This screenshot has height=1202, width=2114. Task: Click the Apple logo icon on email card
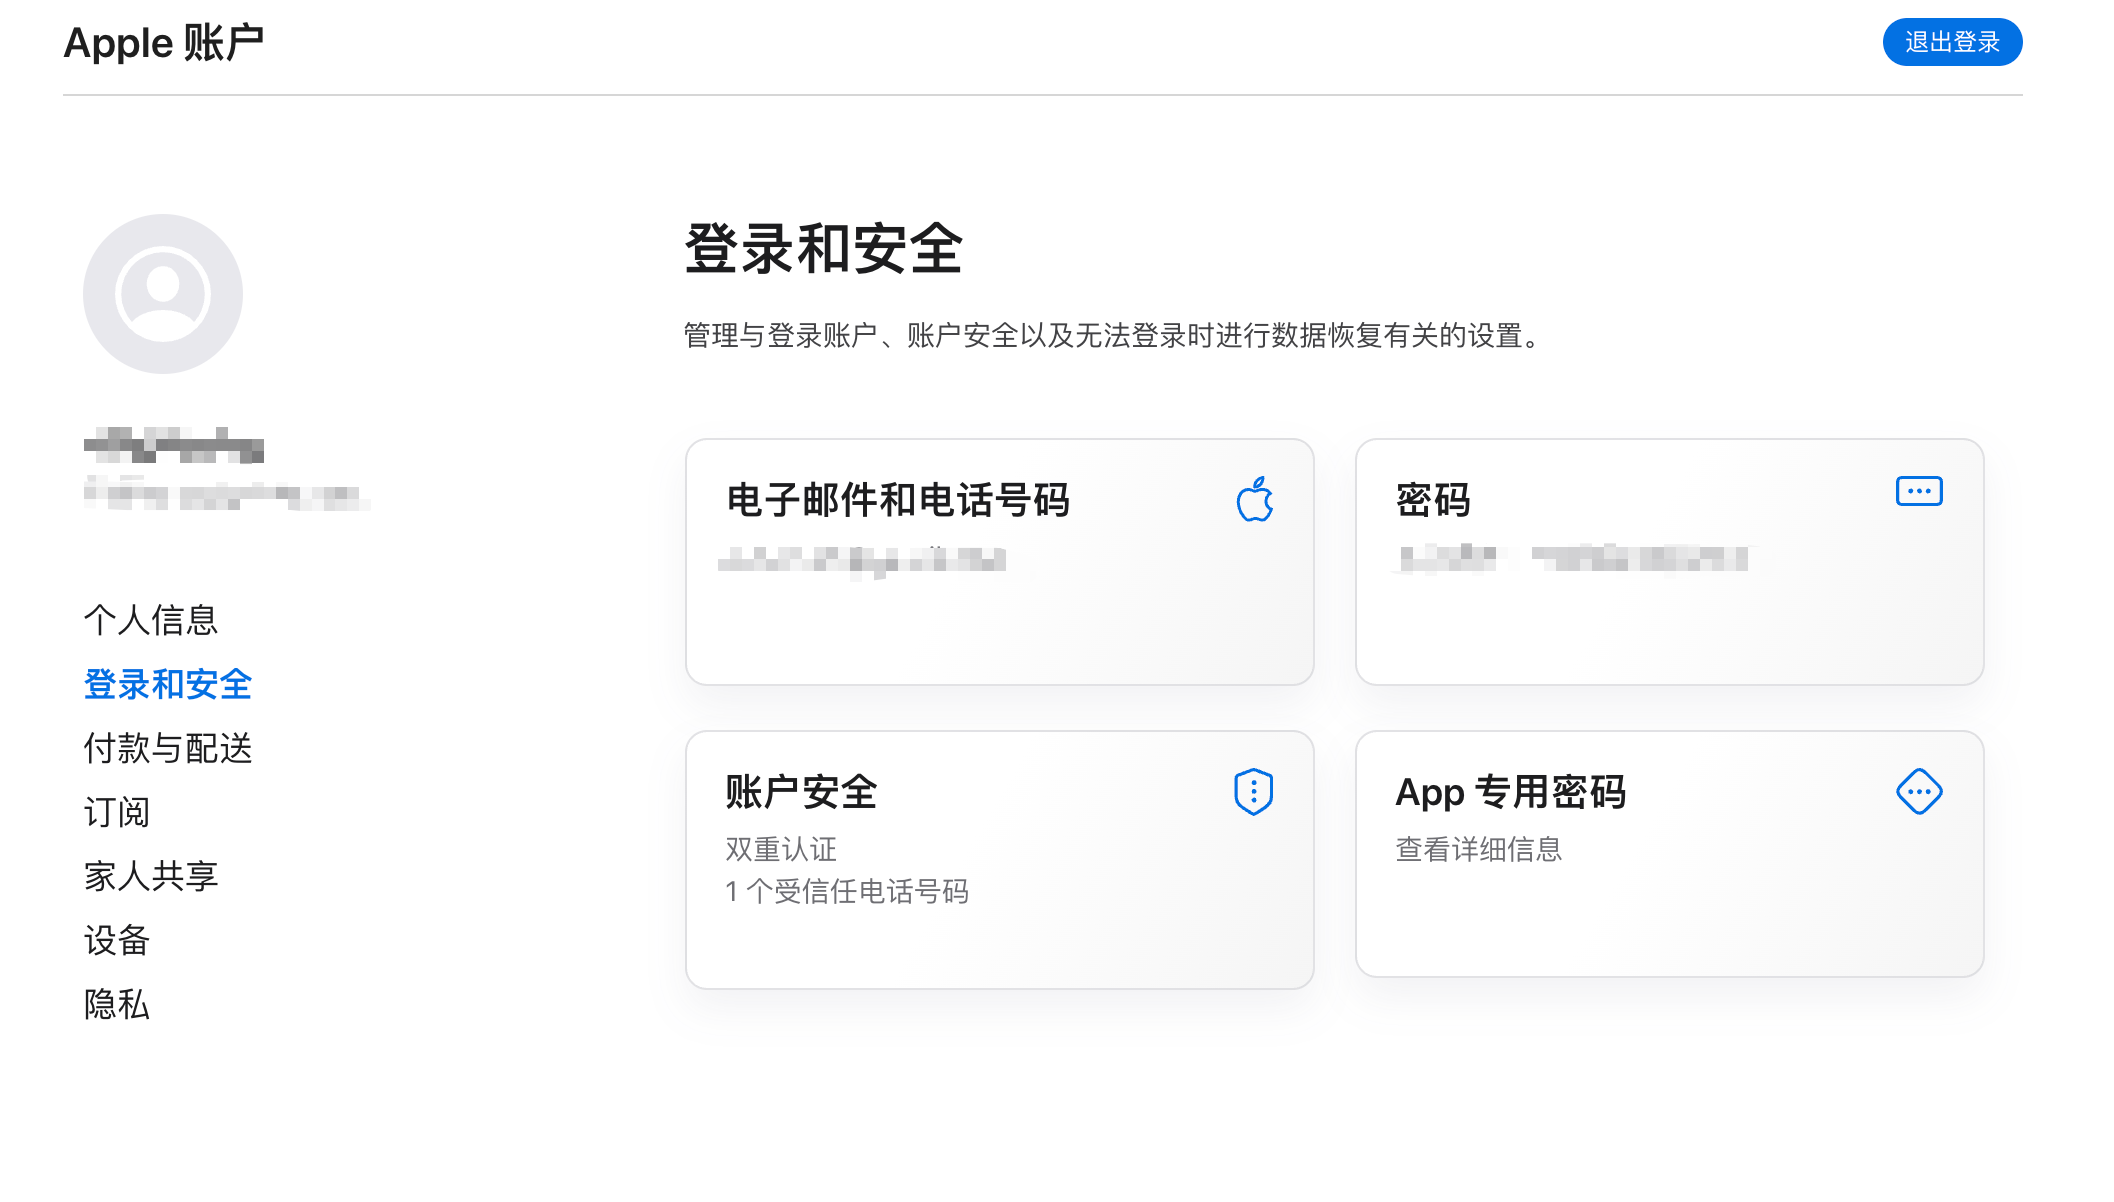click(1254, 499)
